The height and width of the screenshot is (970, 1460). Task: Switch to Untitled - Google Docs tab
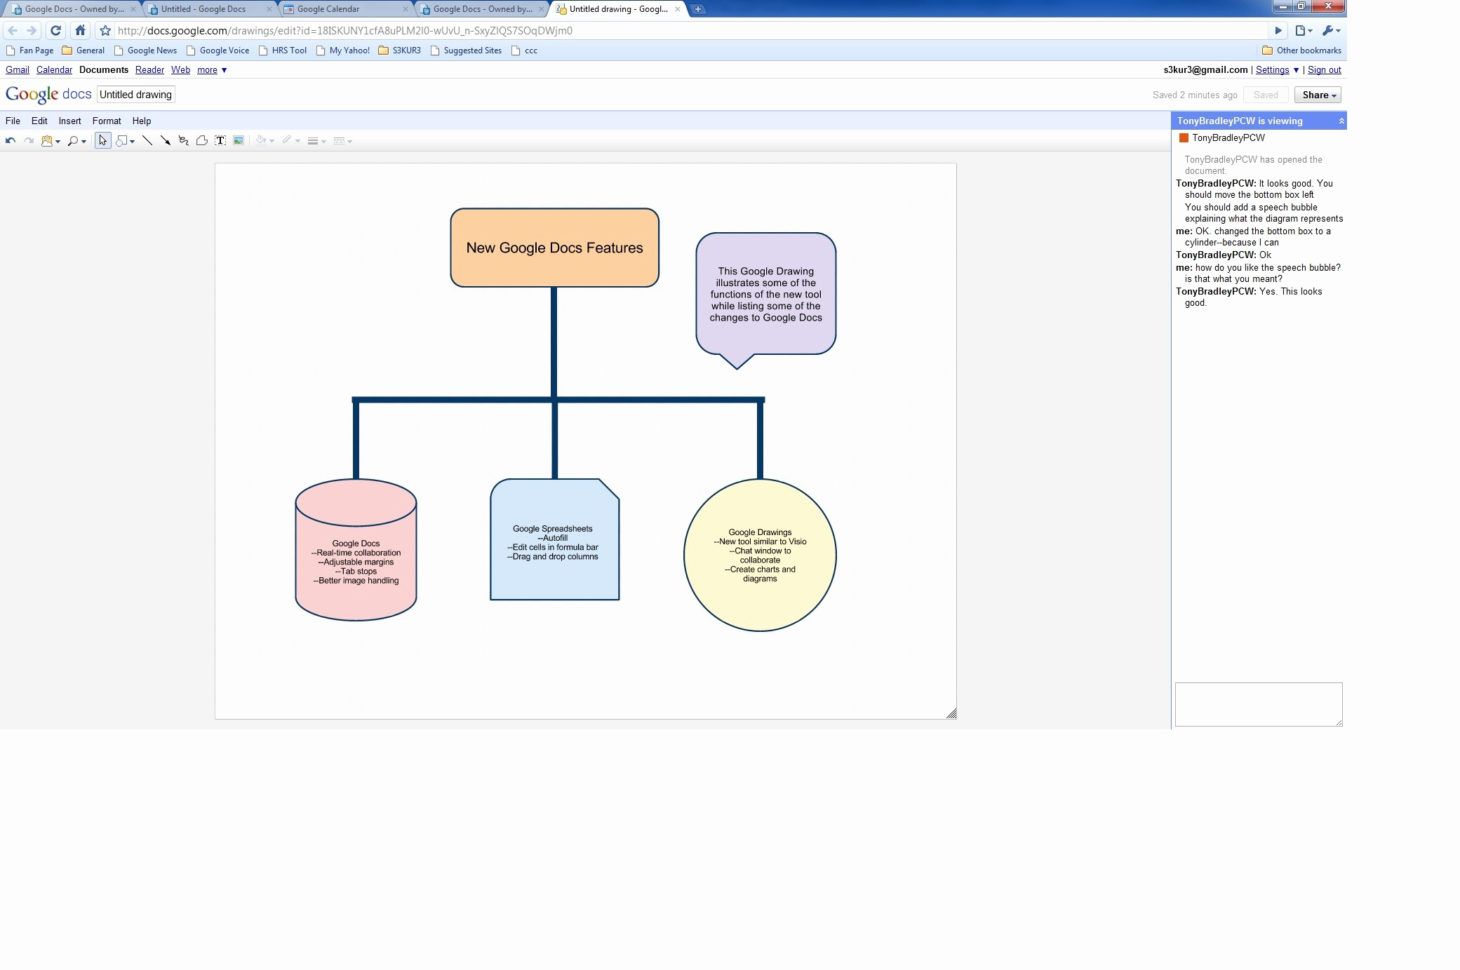point(208,9)
